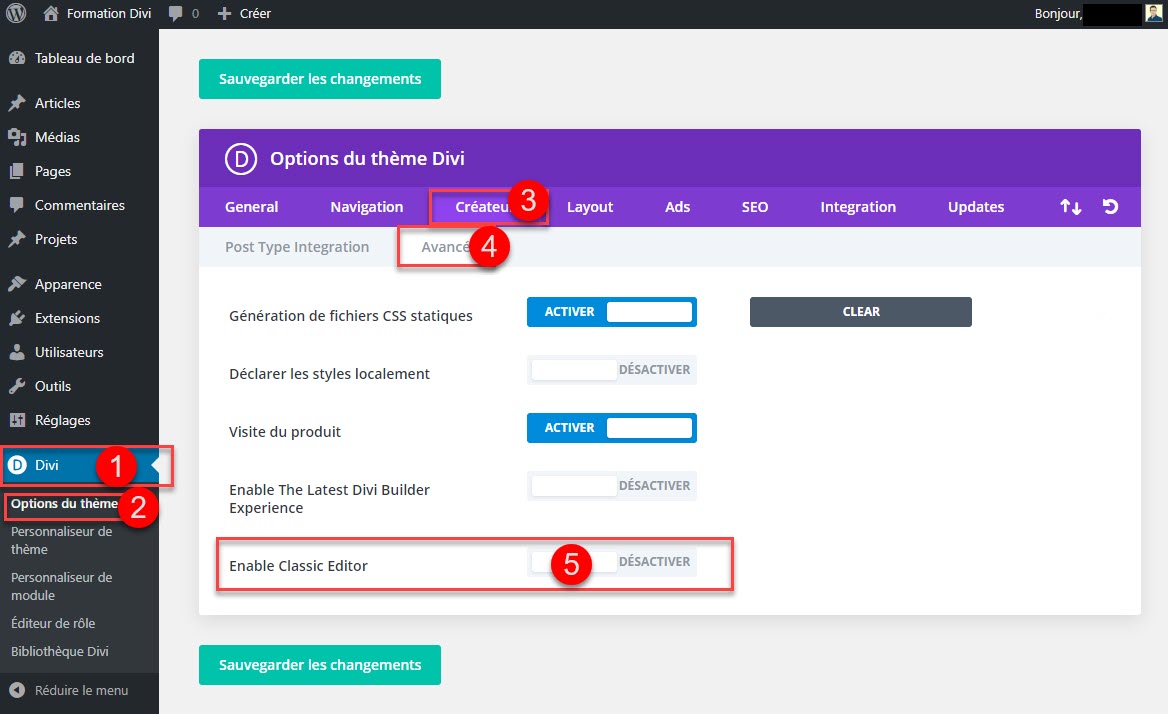The image size is (1168, 714).
Task: Open the comments bubble in admin bar
Action: [183, 14]
